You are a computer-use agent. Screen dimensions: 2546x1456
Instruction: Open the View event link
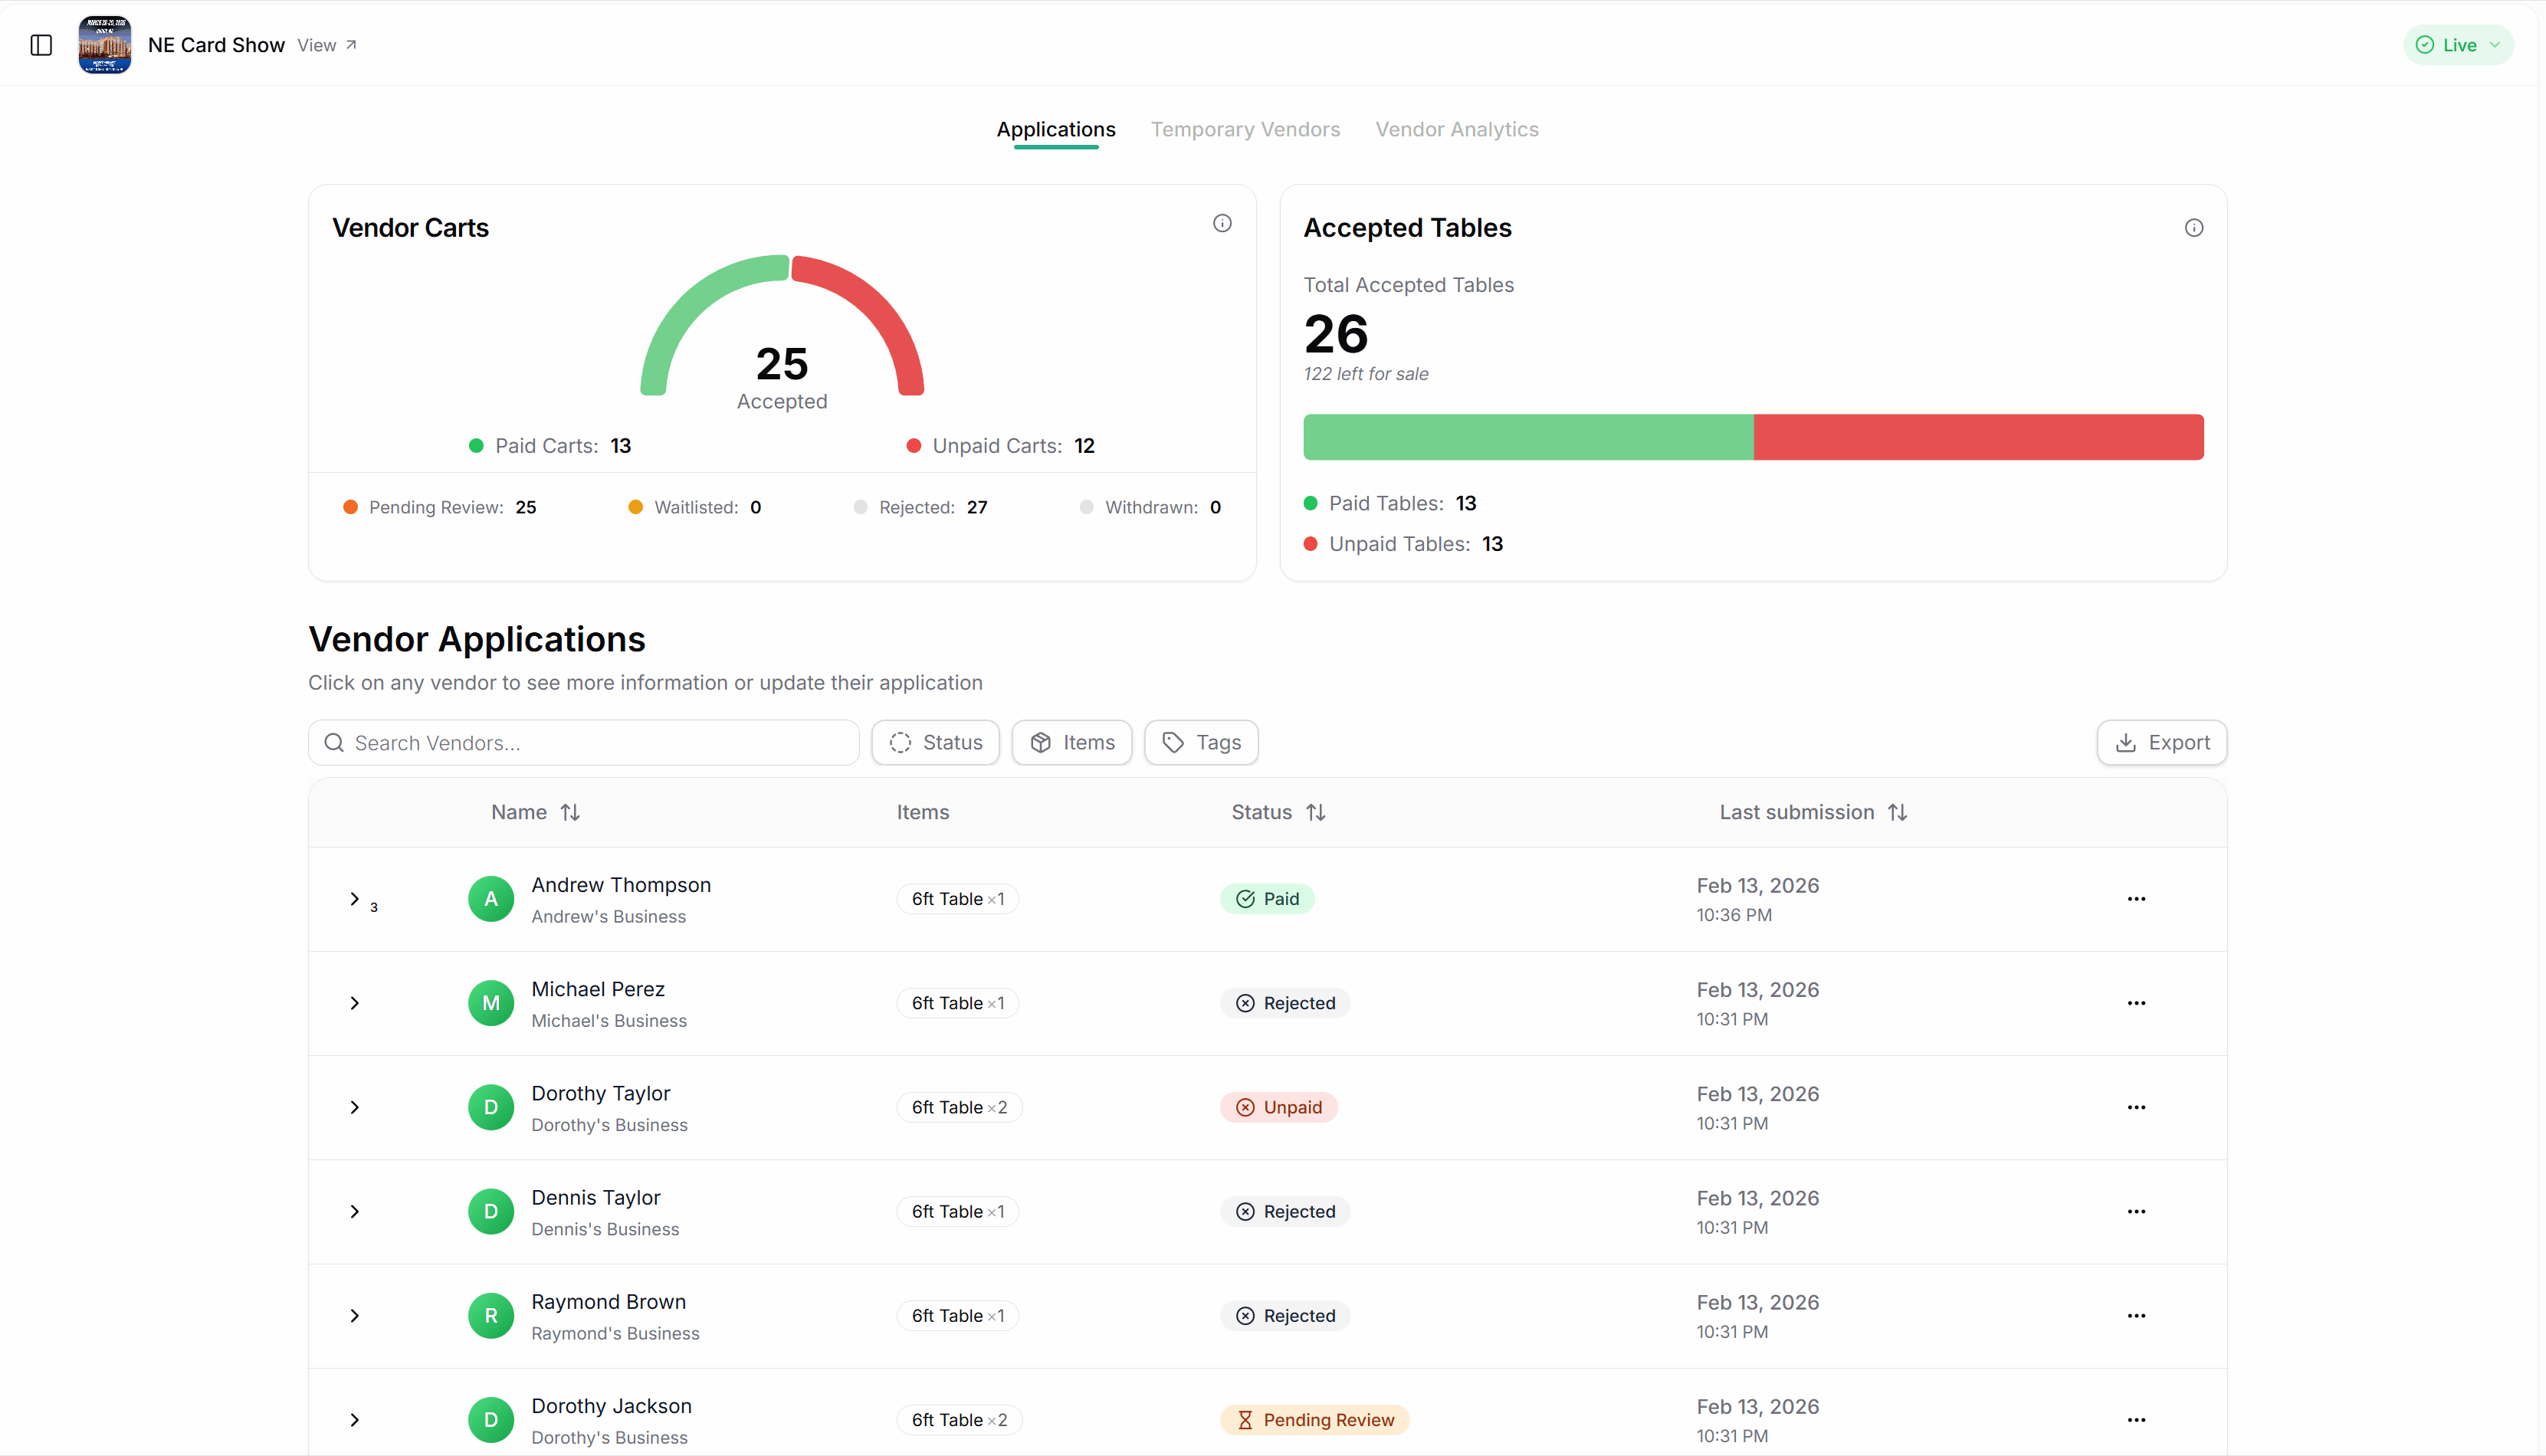coord(326,45)
